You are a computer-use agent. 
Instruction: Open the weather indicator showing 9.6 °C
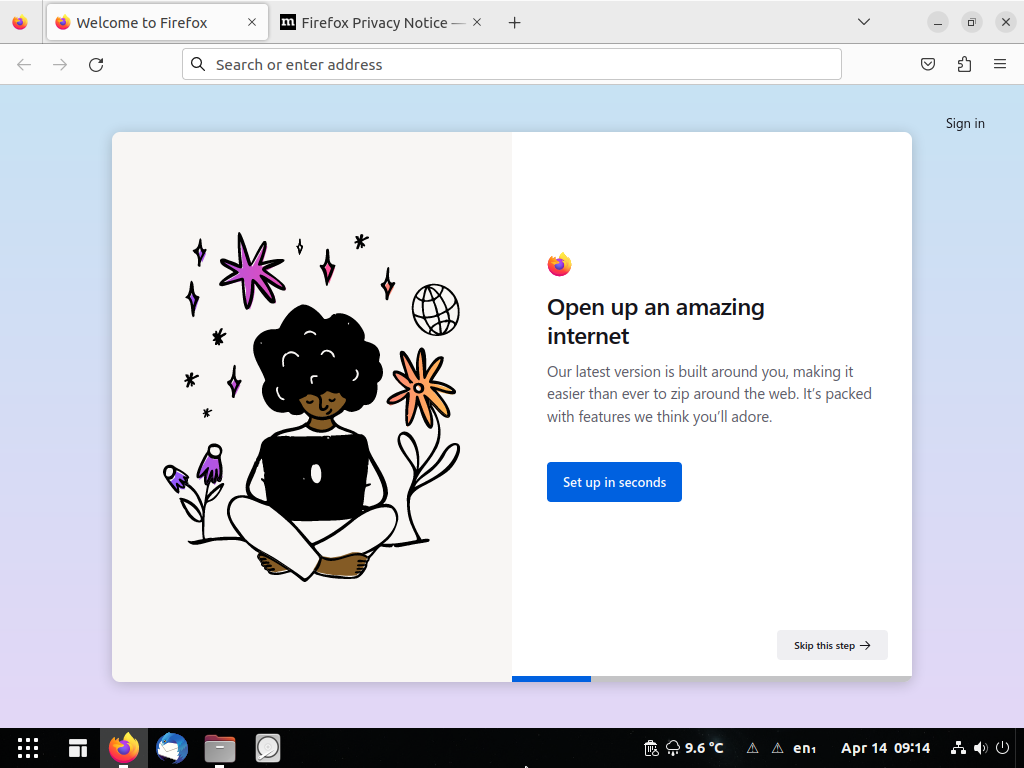[x=695, y=748]
